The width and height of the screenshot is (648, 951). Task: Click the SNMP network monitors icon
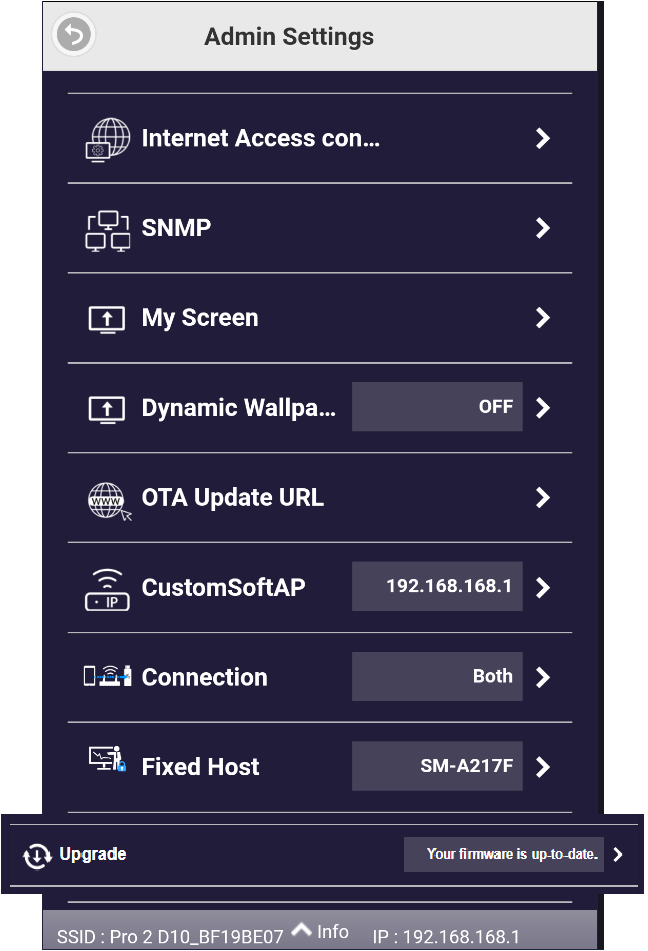pos(107,229)
